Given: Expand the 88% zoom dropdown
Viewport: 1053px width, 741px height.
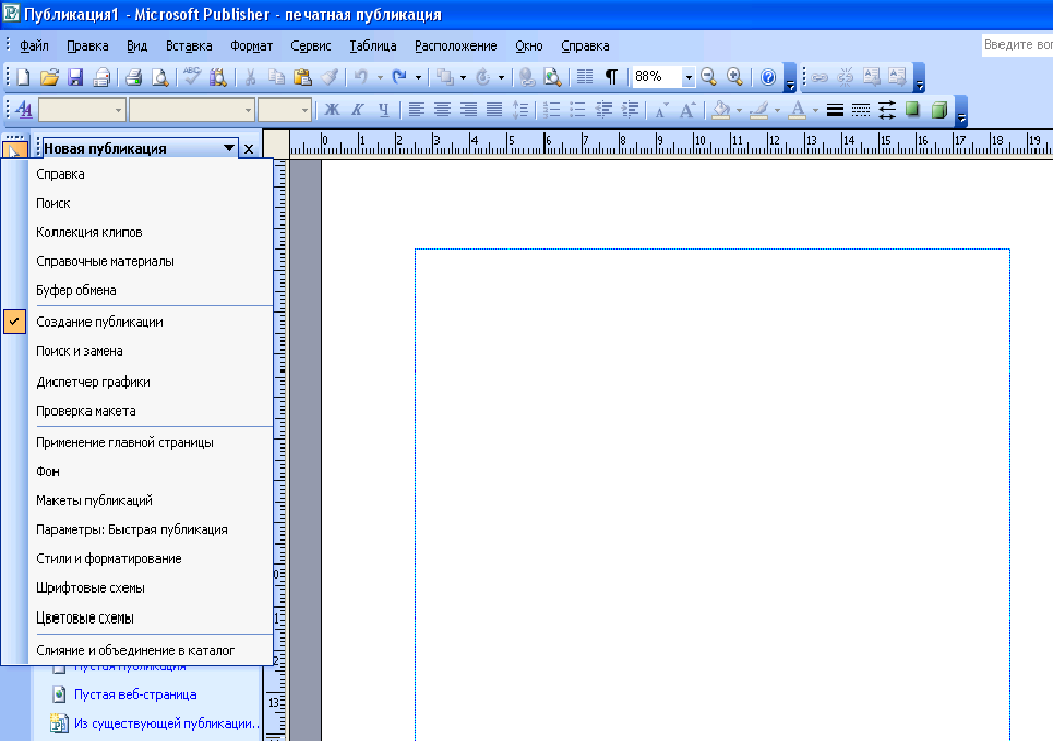Looking at the screenshot, I should (688, 77).
